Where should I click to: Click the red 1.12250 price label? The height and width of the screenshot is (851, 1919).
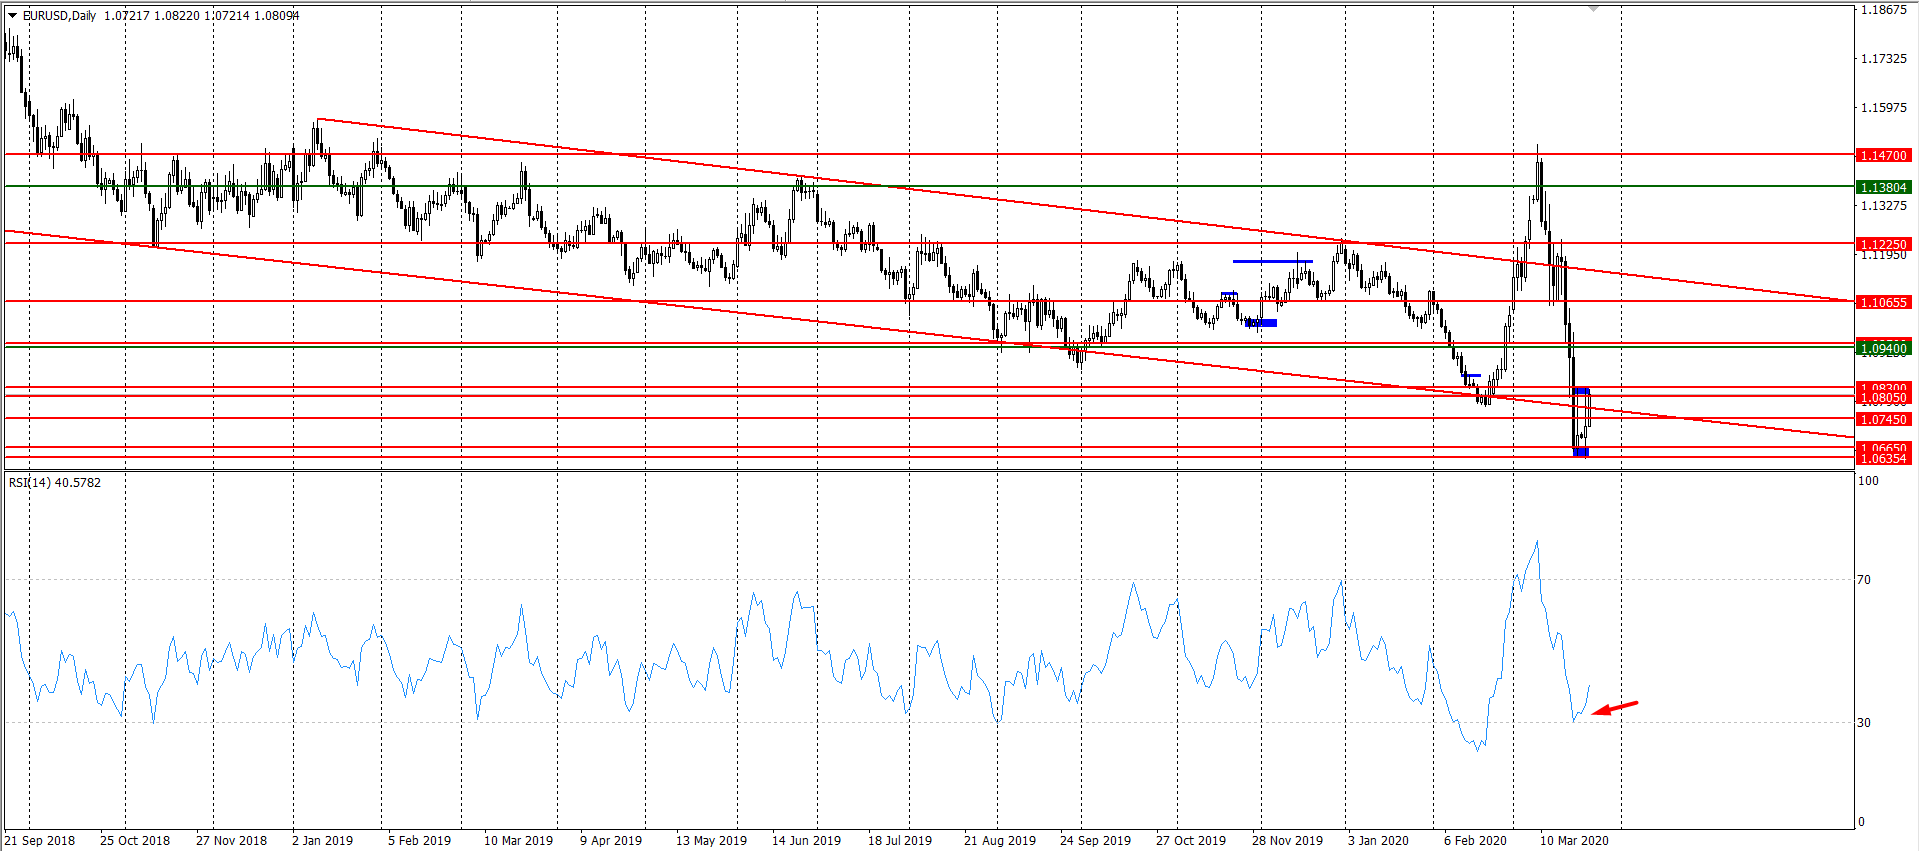coord(1883,245)
